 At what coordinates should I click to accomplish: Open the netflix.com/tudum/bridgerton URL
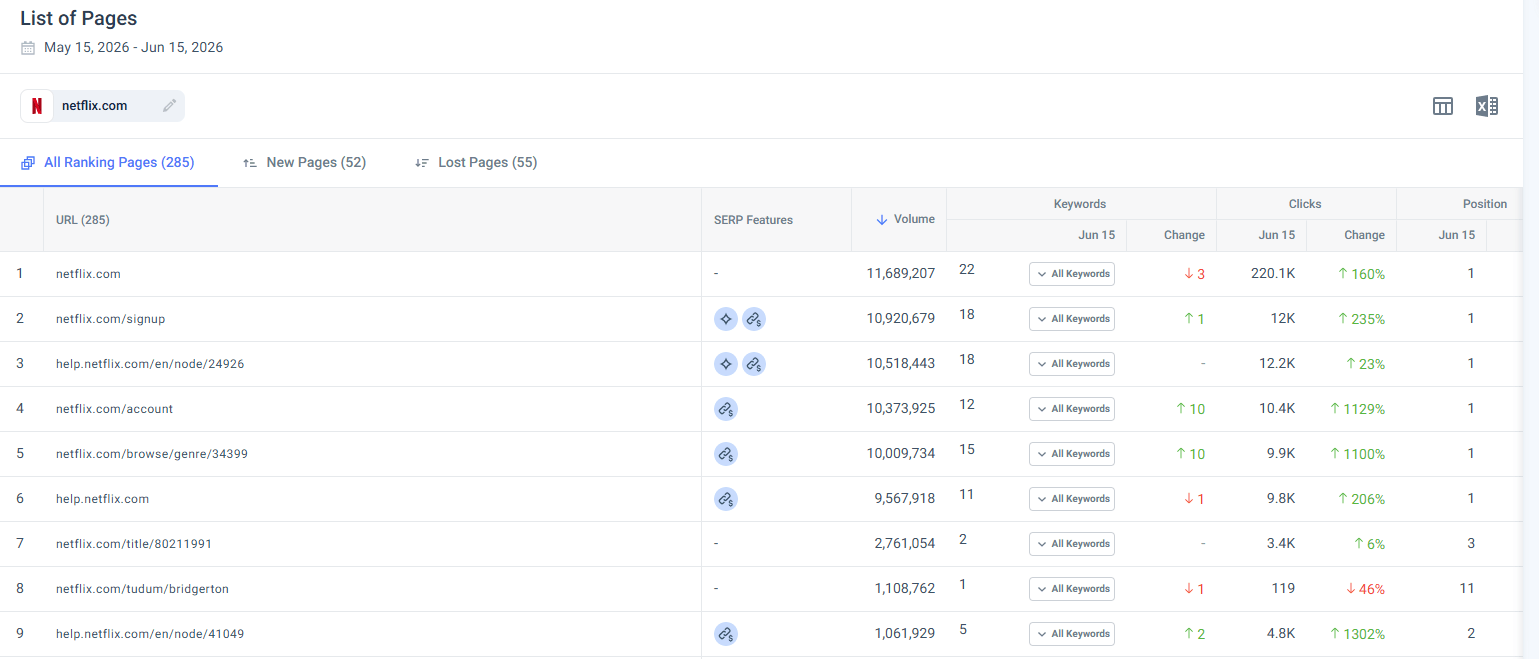click(143, 589)
